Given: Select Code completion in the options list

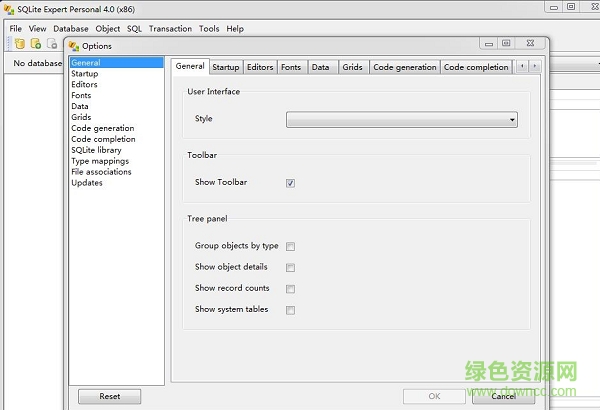Looking at the screenshot, I should pyautogui.click(x=117, y=139).
